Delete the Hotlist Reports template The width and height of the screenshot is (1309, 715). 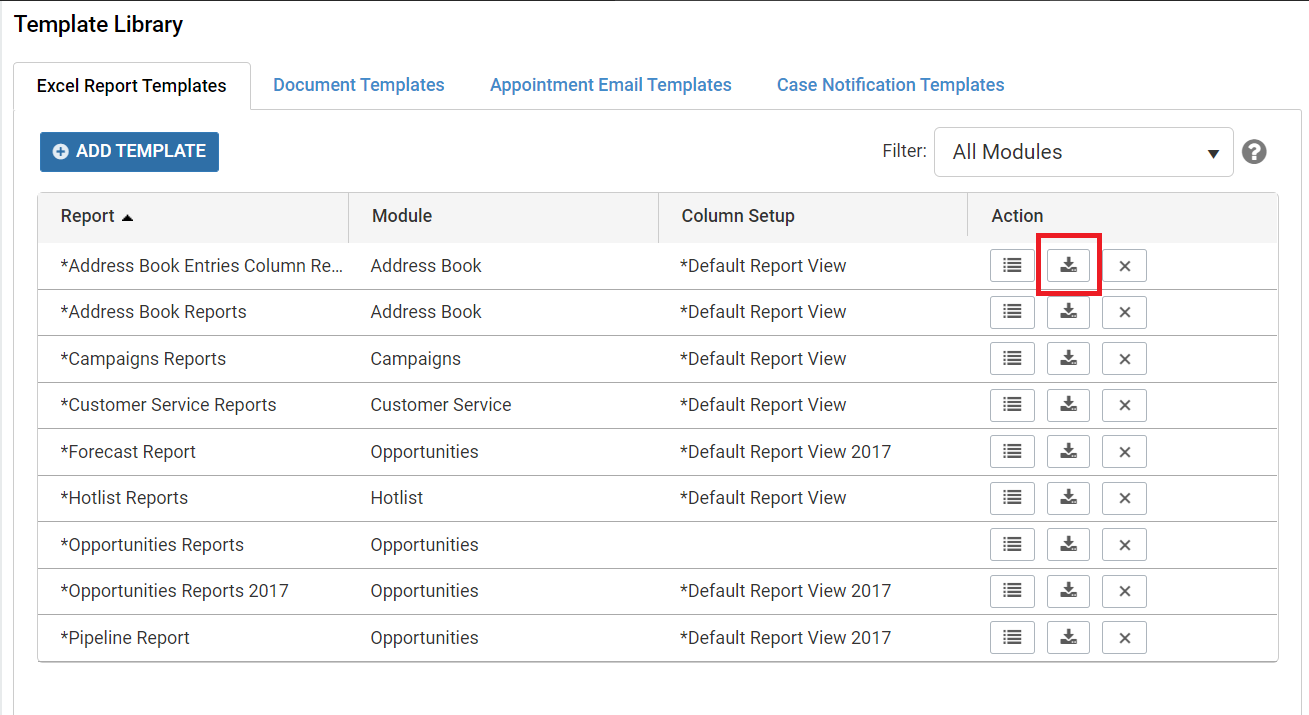[1124, 498]
